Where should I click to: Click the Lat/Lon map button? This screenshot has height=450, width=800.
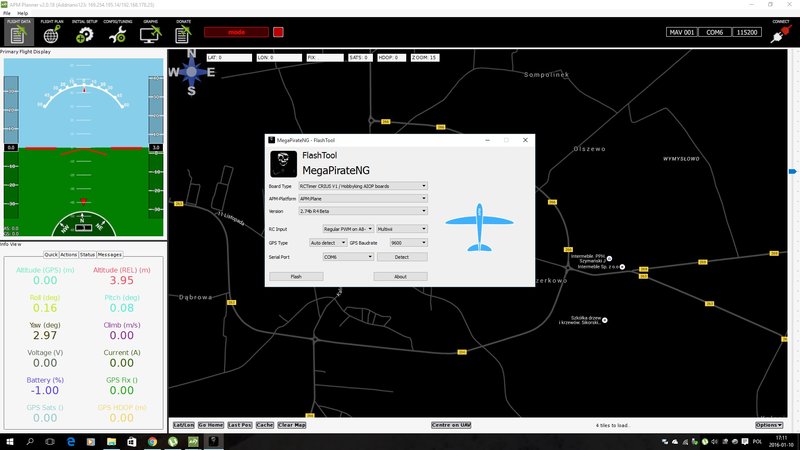[184, 425]
